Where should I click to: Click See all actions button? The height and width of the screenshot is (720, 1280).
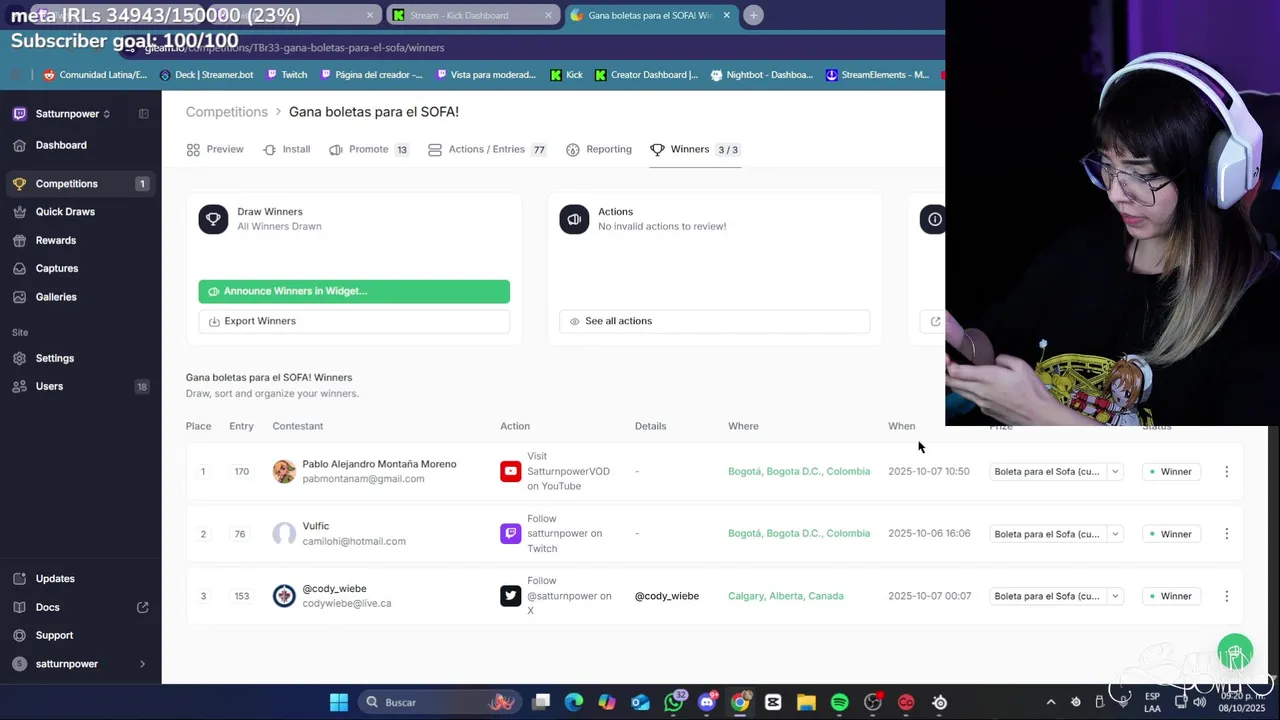tap(714, 321)
